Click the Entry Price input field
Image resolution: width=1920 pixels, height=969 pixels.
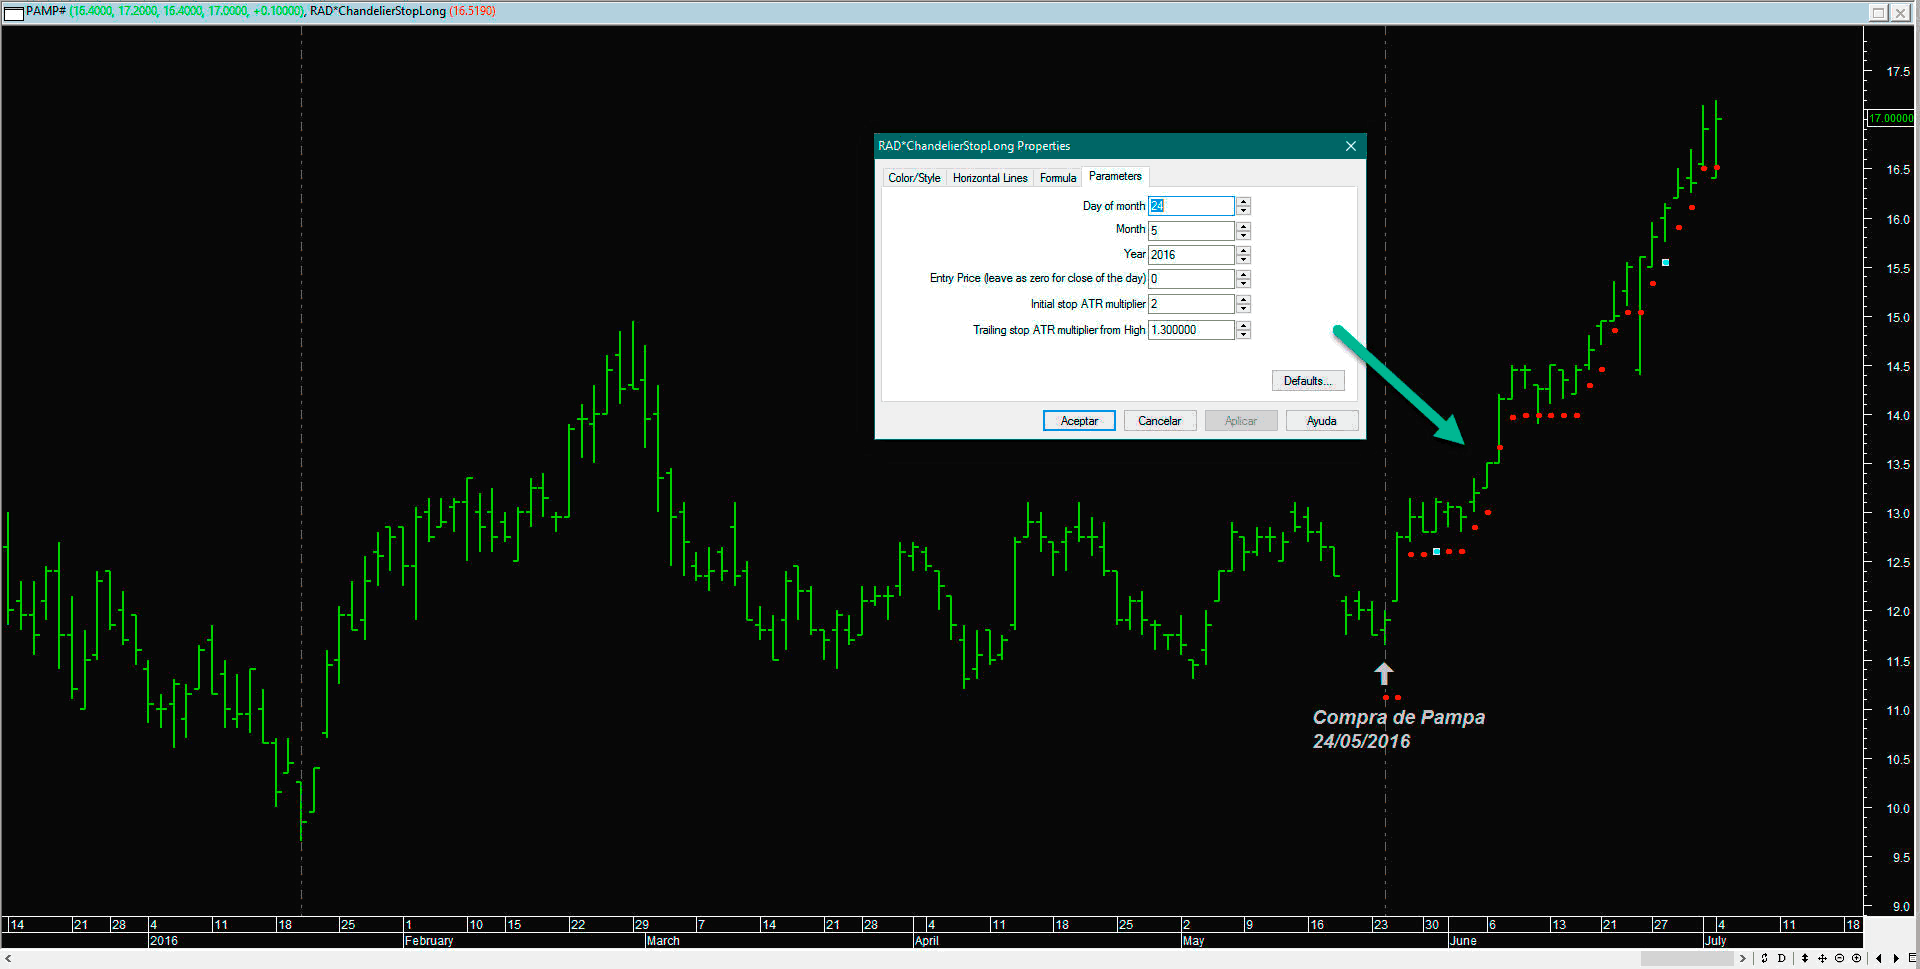pyautogui.click(x=1191, y=279)
